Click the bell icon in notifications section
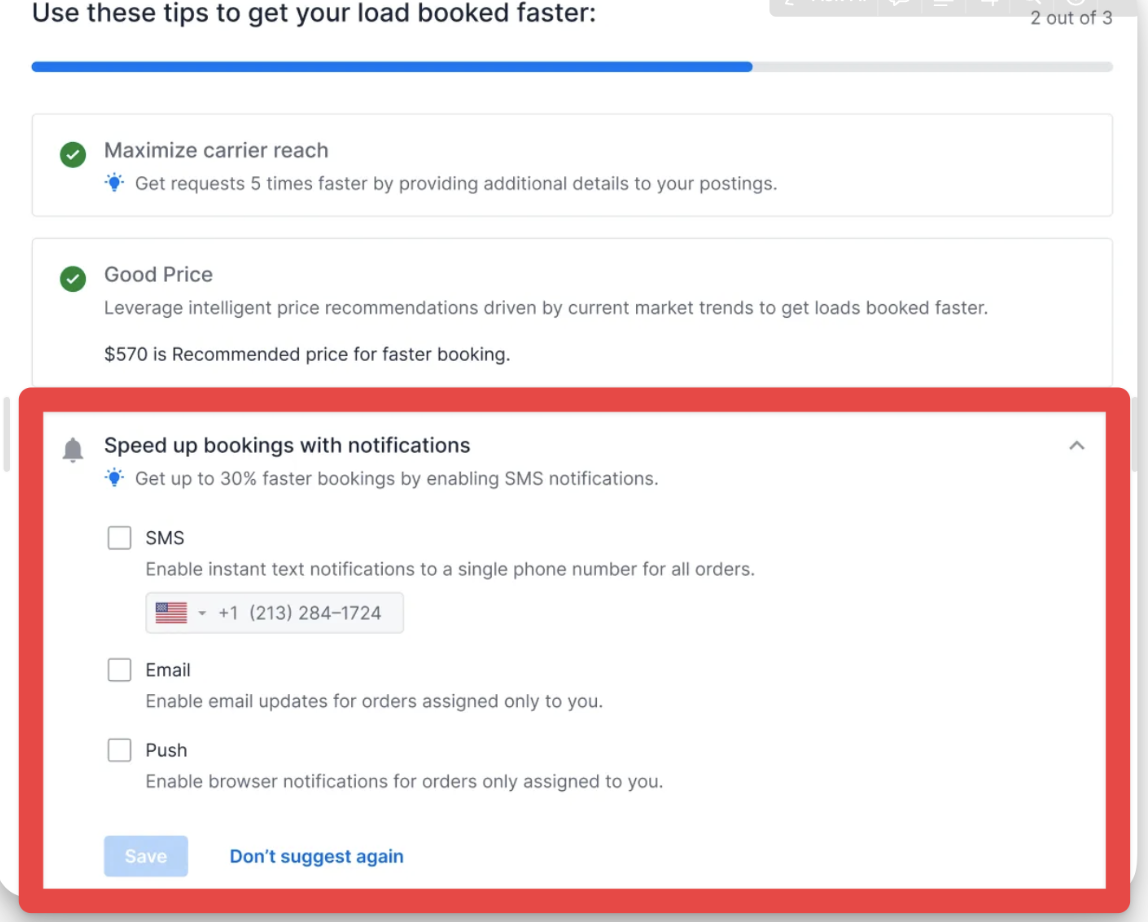The height and width of the screenshot is (922, 1148). click(72, 449)
